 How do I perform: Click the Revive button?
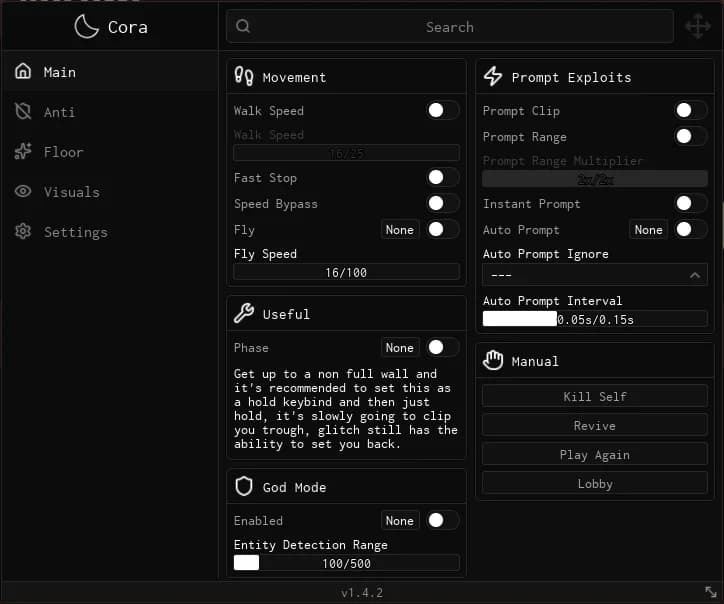(595, 425)
